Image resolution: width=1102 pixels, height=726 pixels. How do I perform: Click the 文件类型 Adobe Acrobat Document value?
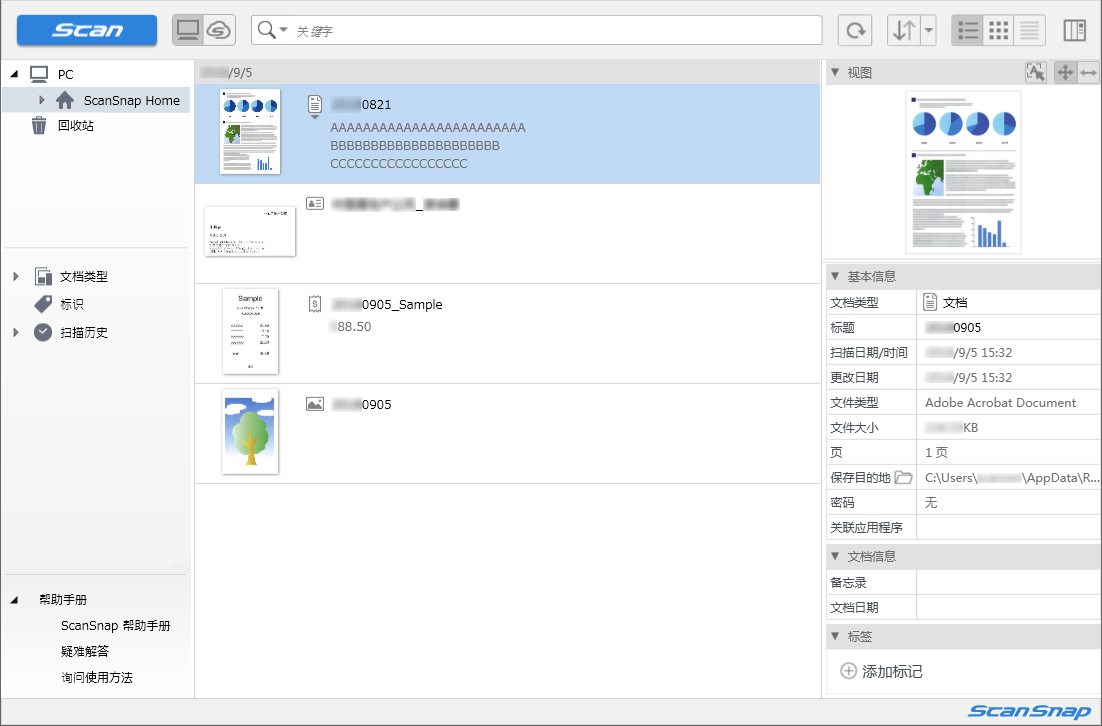1000,403
